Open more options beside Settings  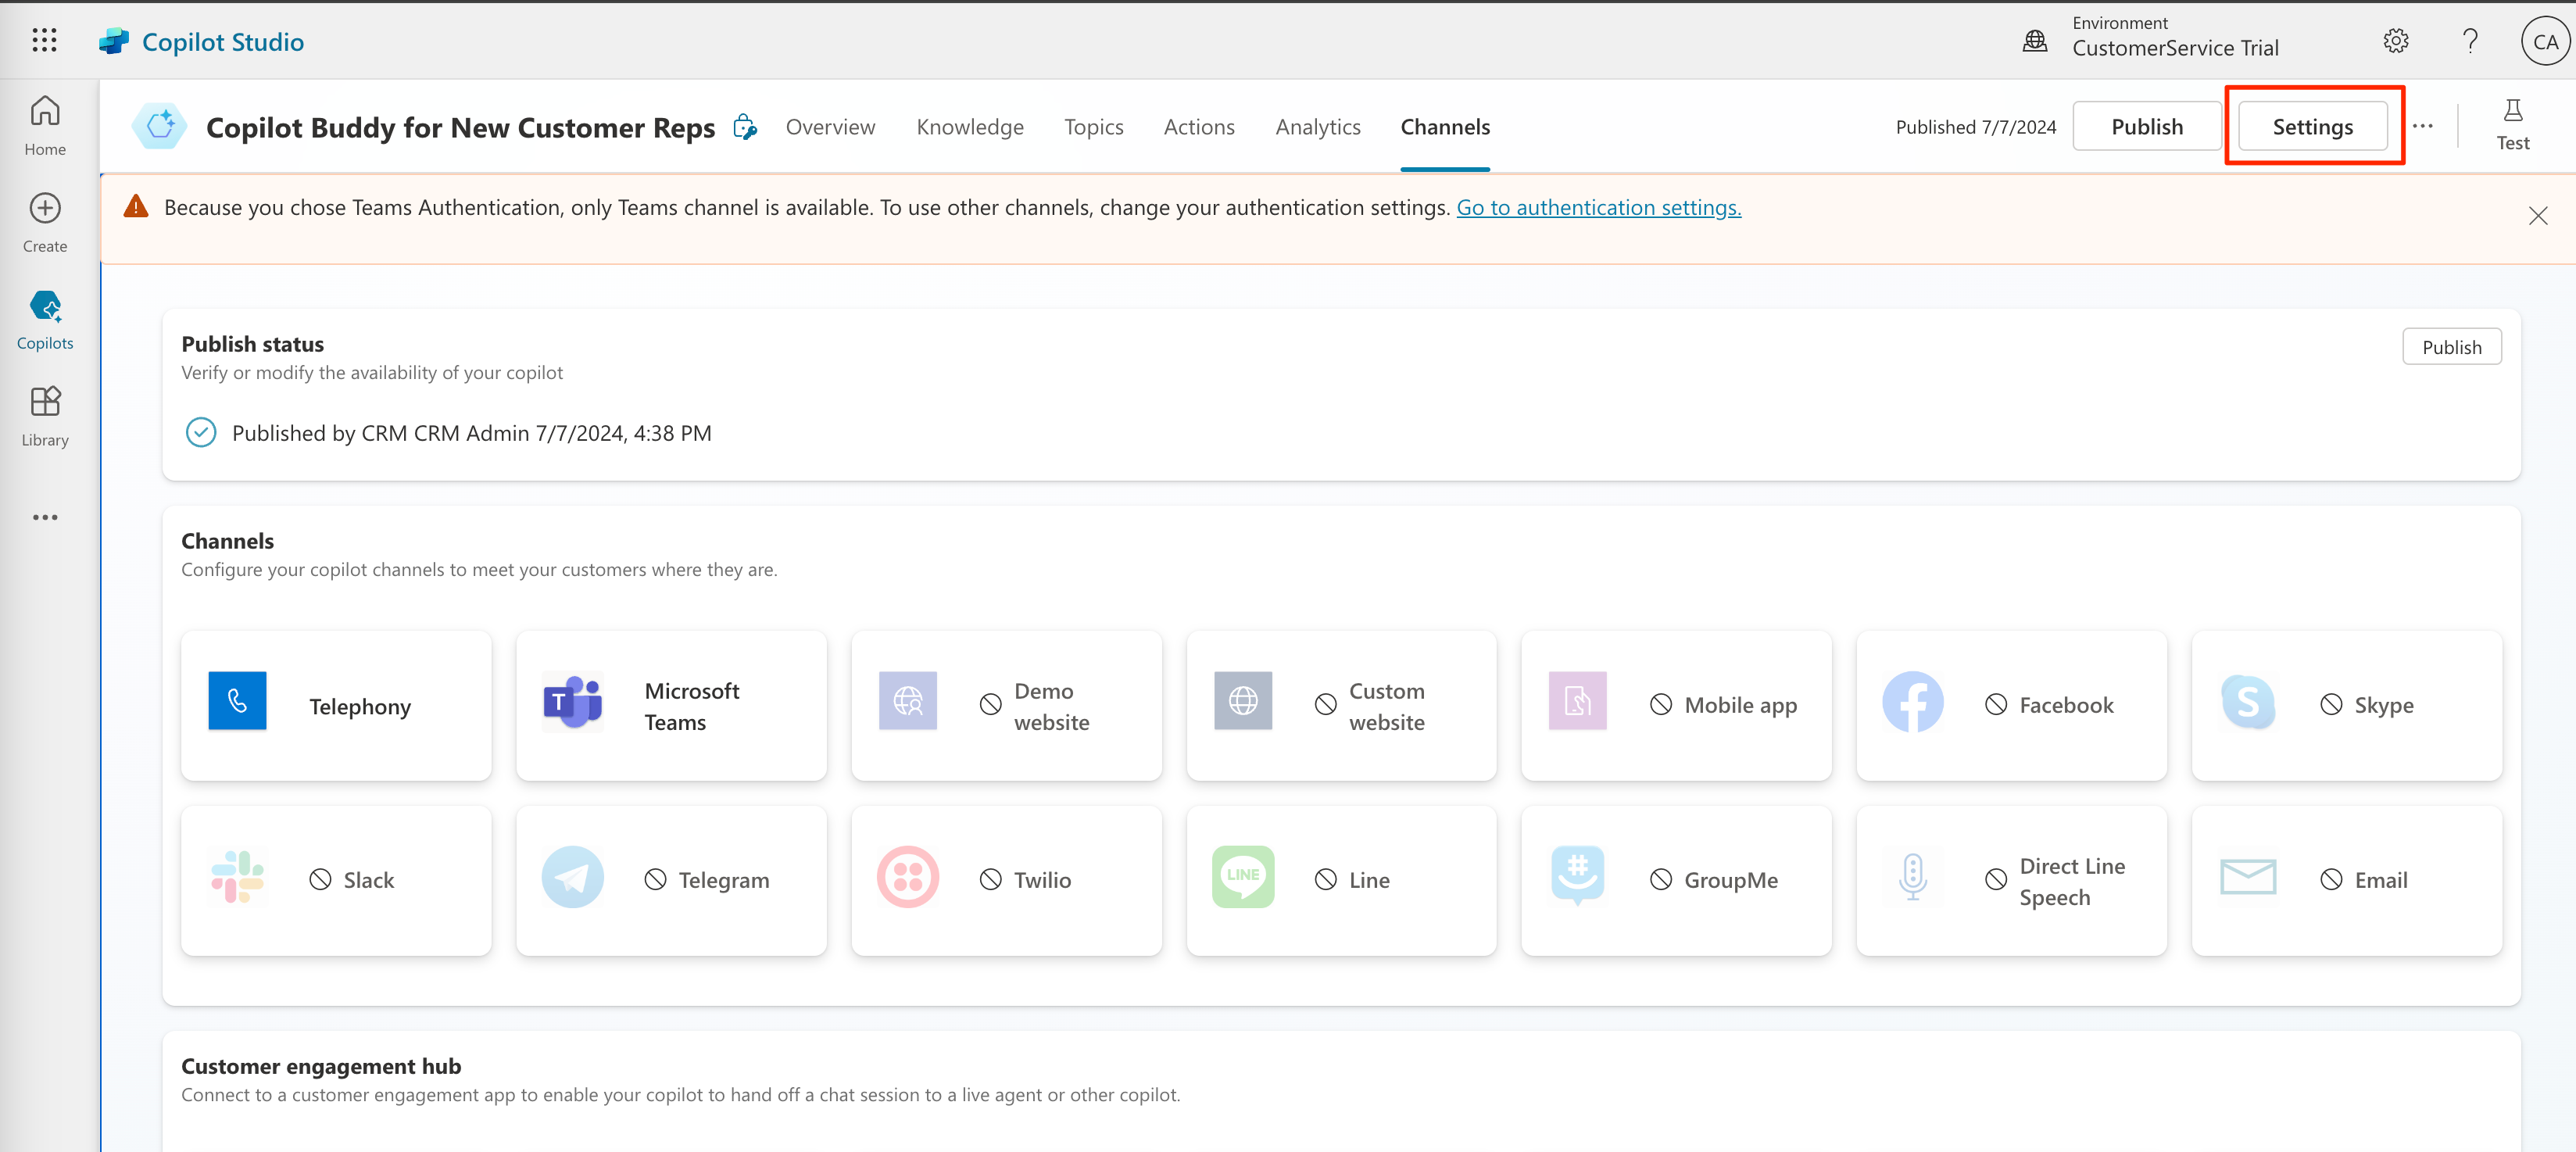[x=2423, y=126]
